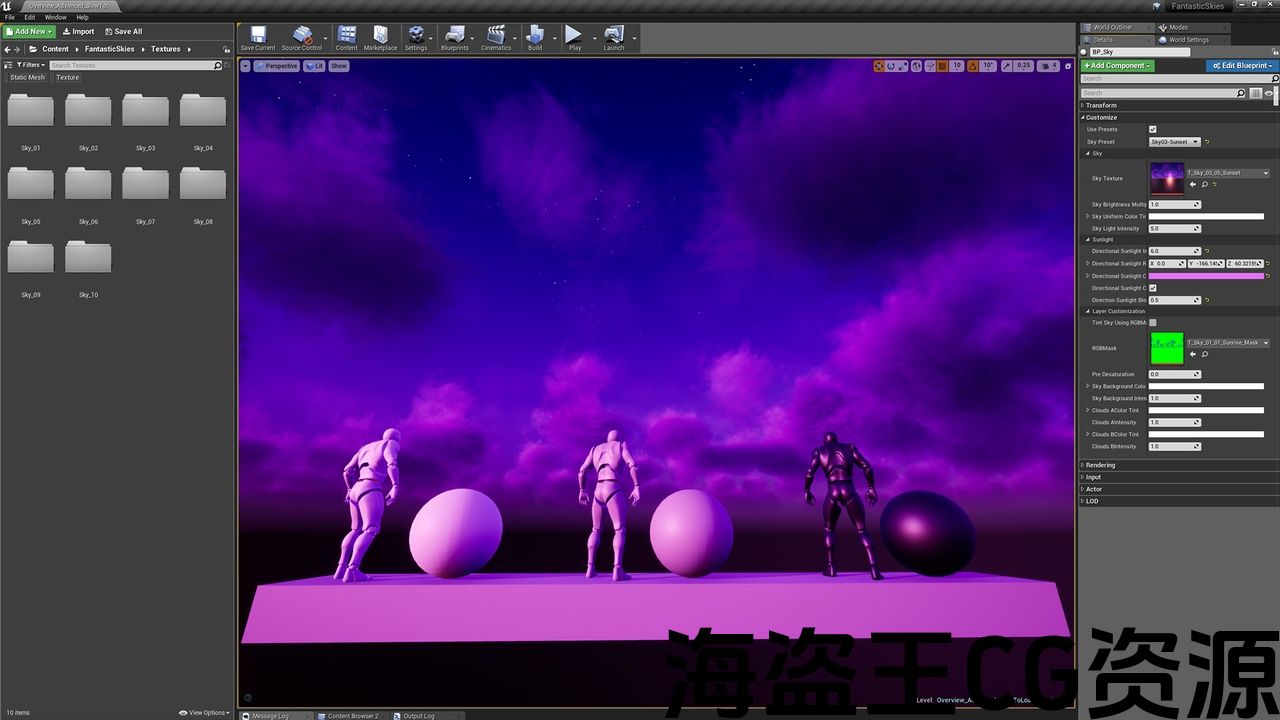Expand the Rendering section
Viewport: 1280px width, 720px height.
pos(1100,465)
